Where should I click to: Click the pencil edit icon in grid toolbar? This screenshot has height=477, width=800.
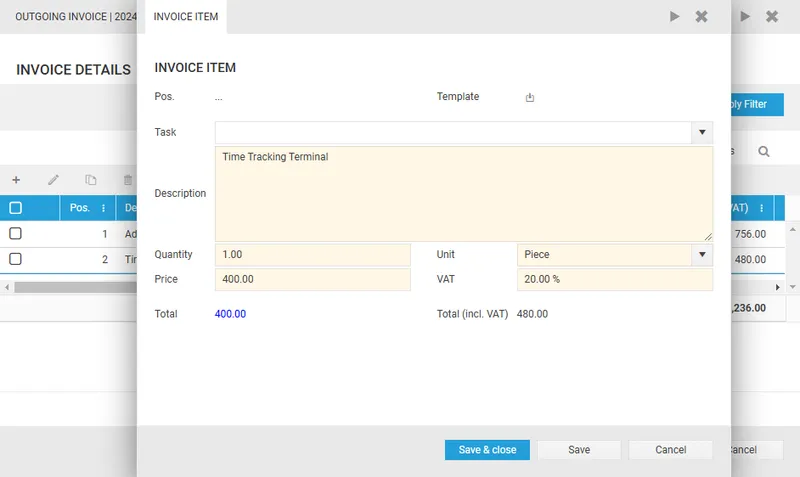(54, 180)
